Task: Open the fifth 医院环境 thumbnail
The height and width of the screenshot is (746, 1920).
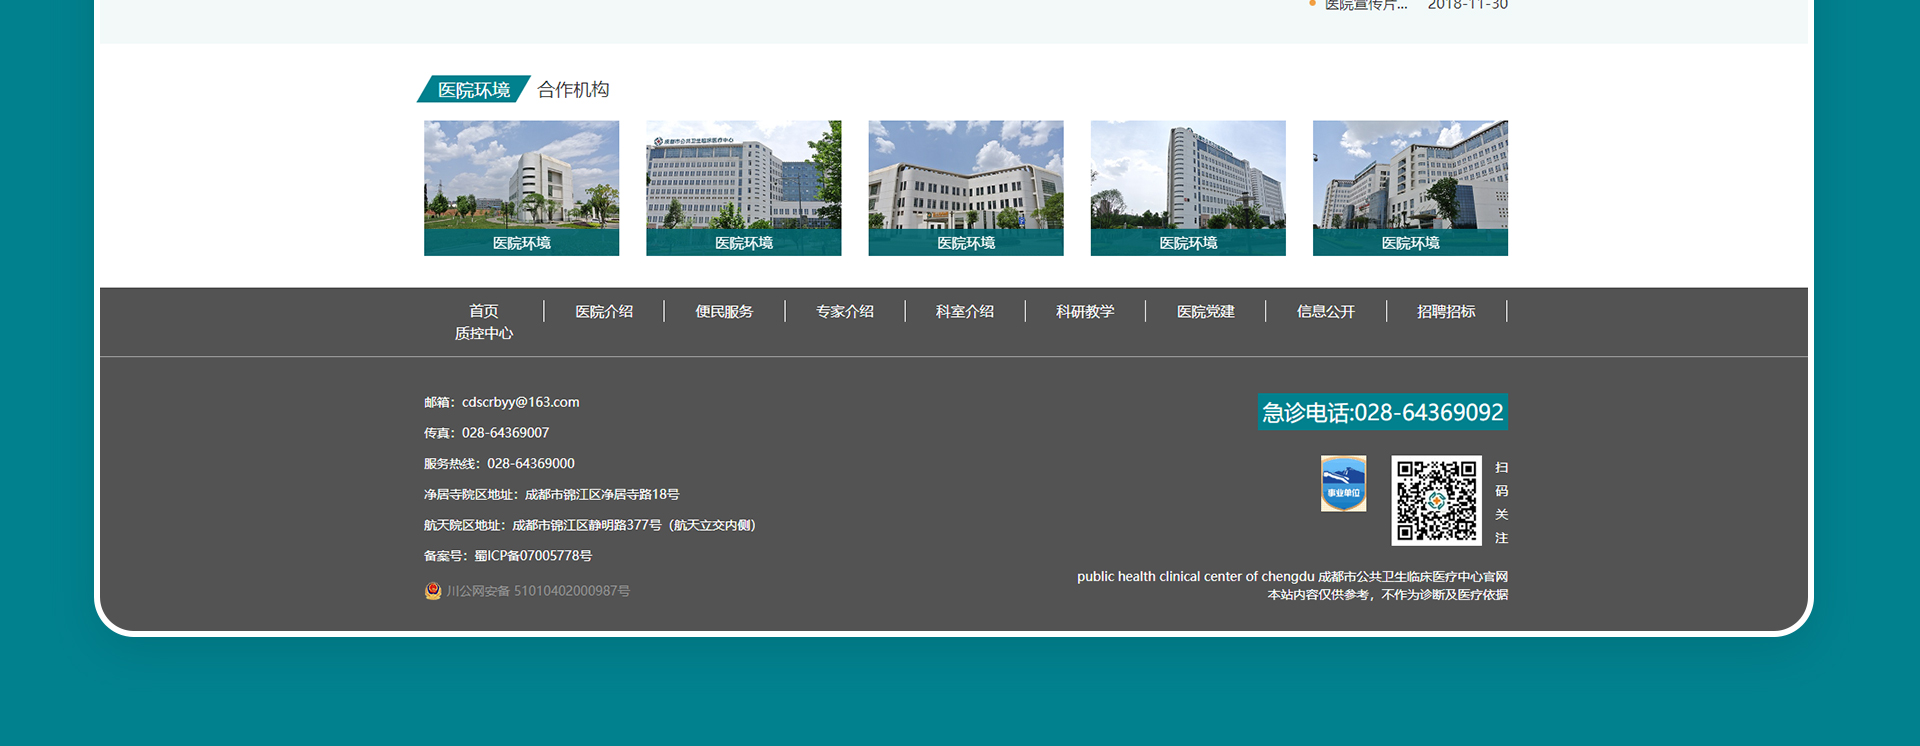Action: [x=1409, y=187]
